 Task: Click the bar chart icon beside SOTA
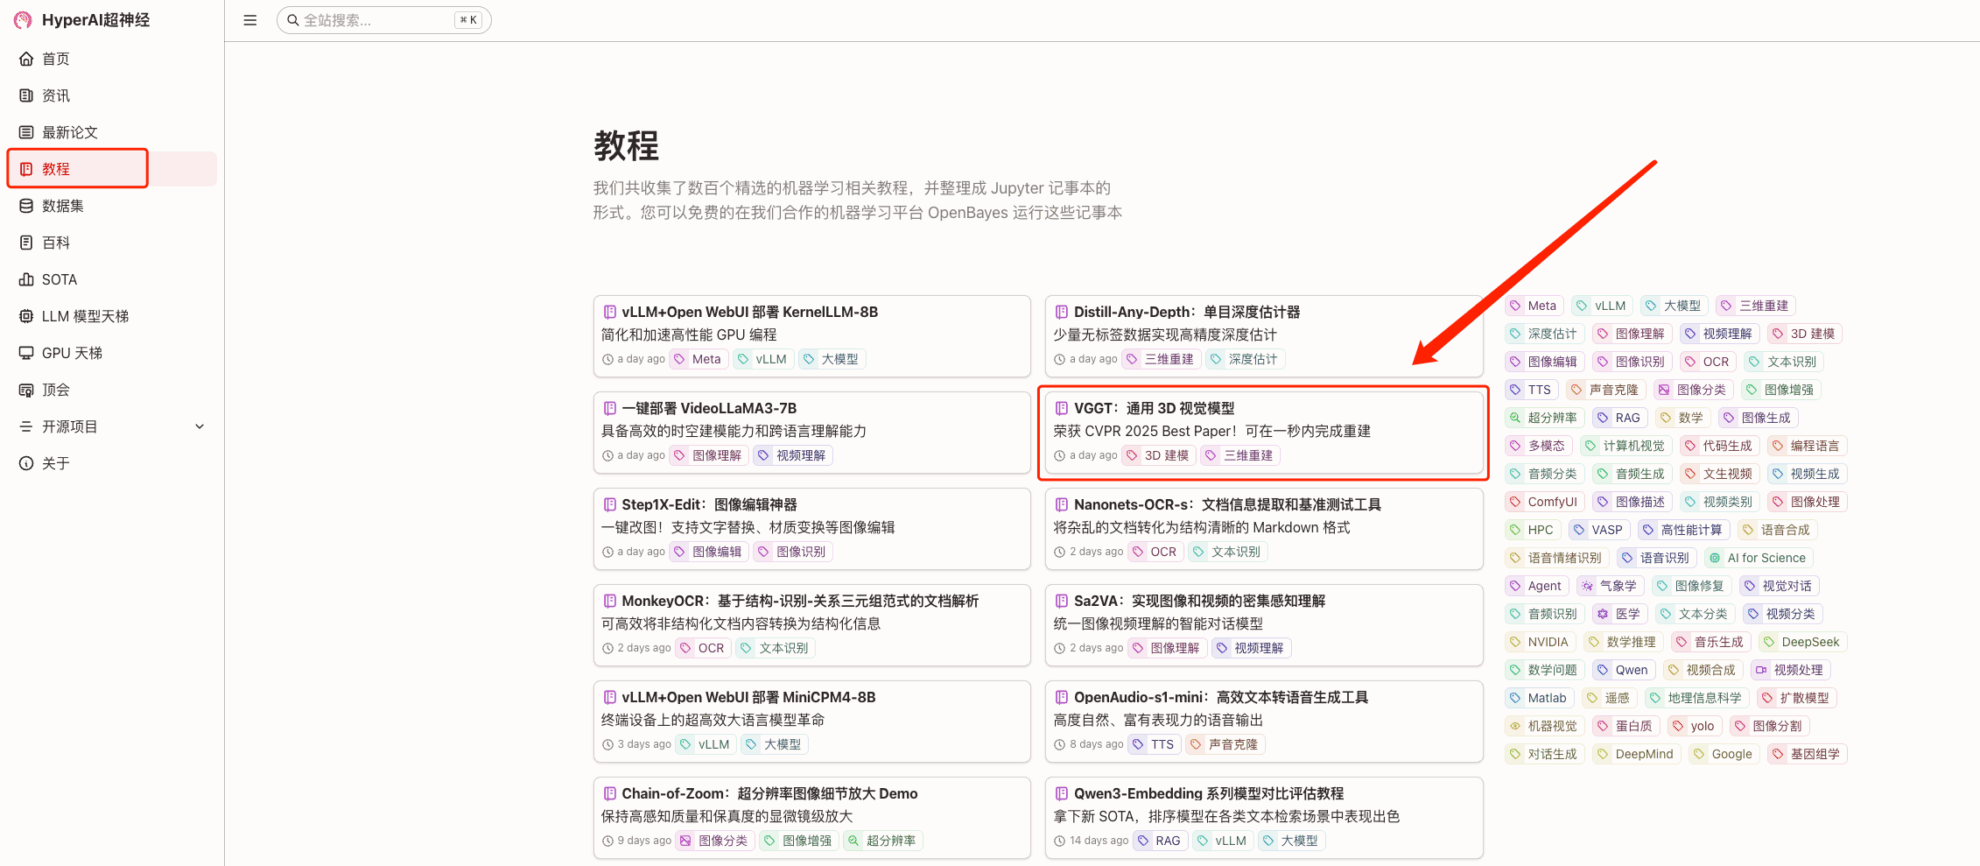(27, 280)
